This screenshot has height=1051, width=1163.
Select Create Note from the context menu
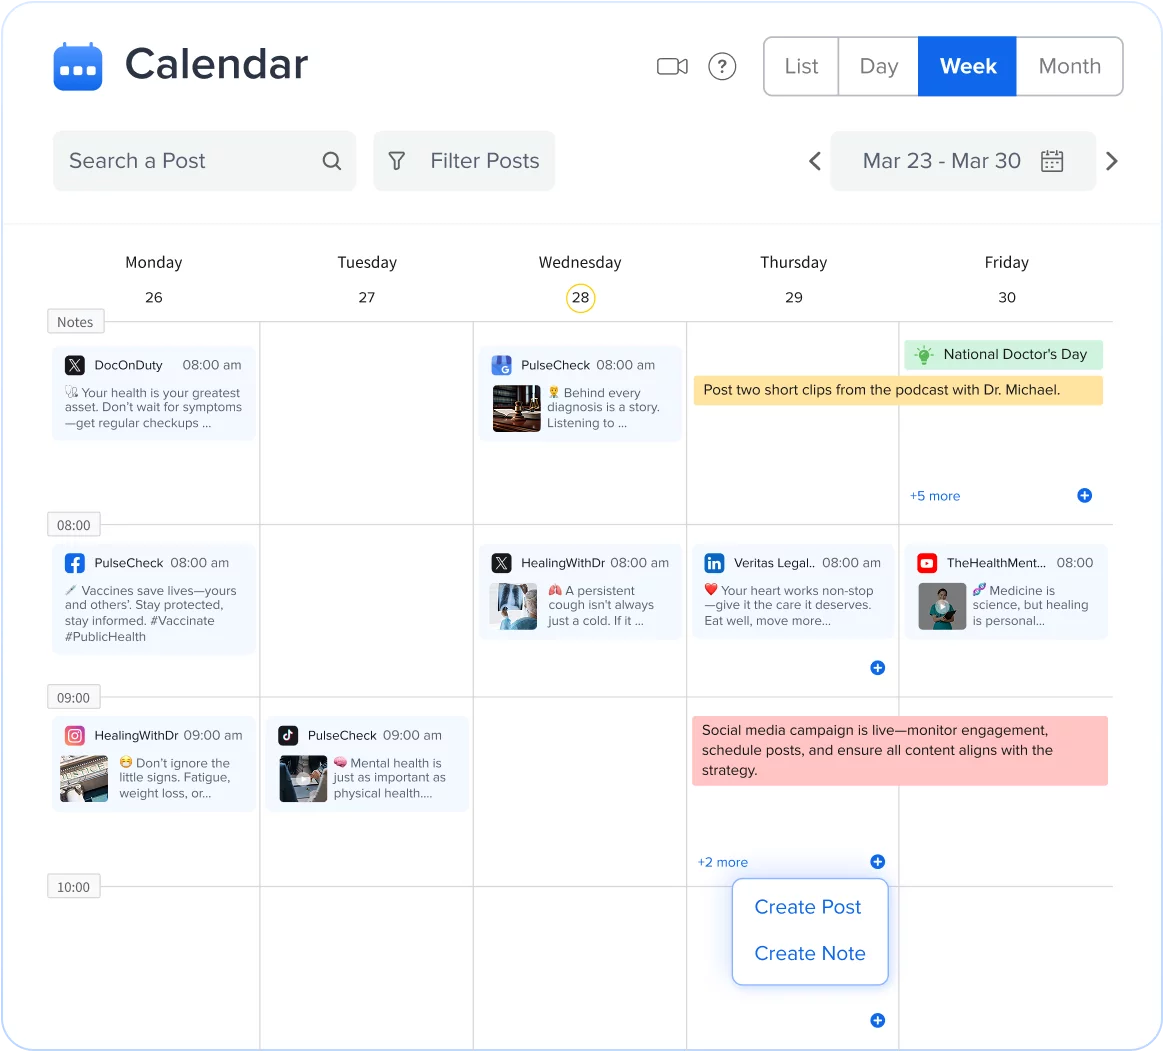click(809, 953)
